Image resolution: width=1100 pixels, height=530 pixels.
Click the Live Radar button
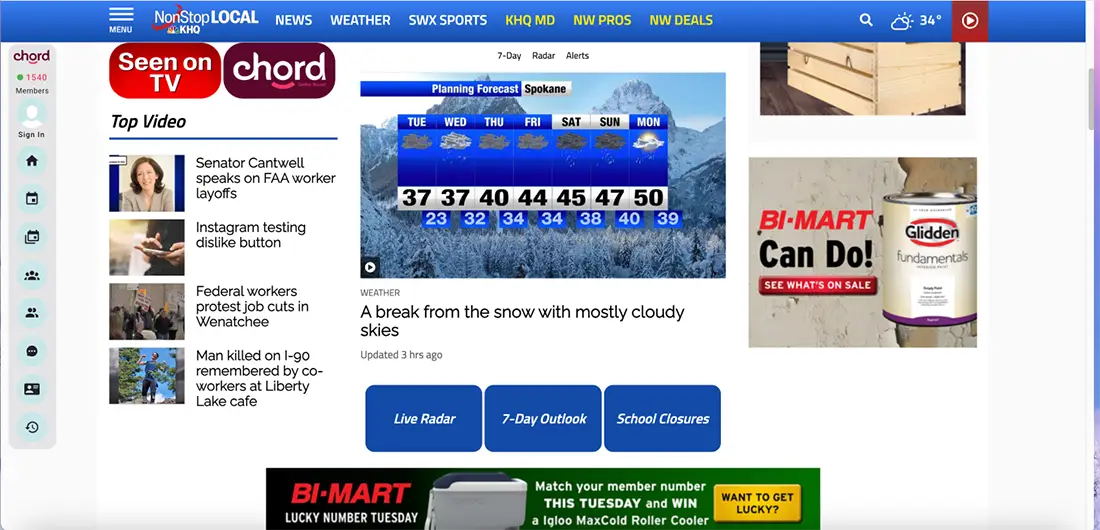424,418
